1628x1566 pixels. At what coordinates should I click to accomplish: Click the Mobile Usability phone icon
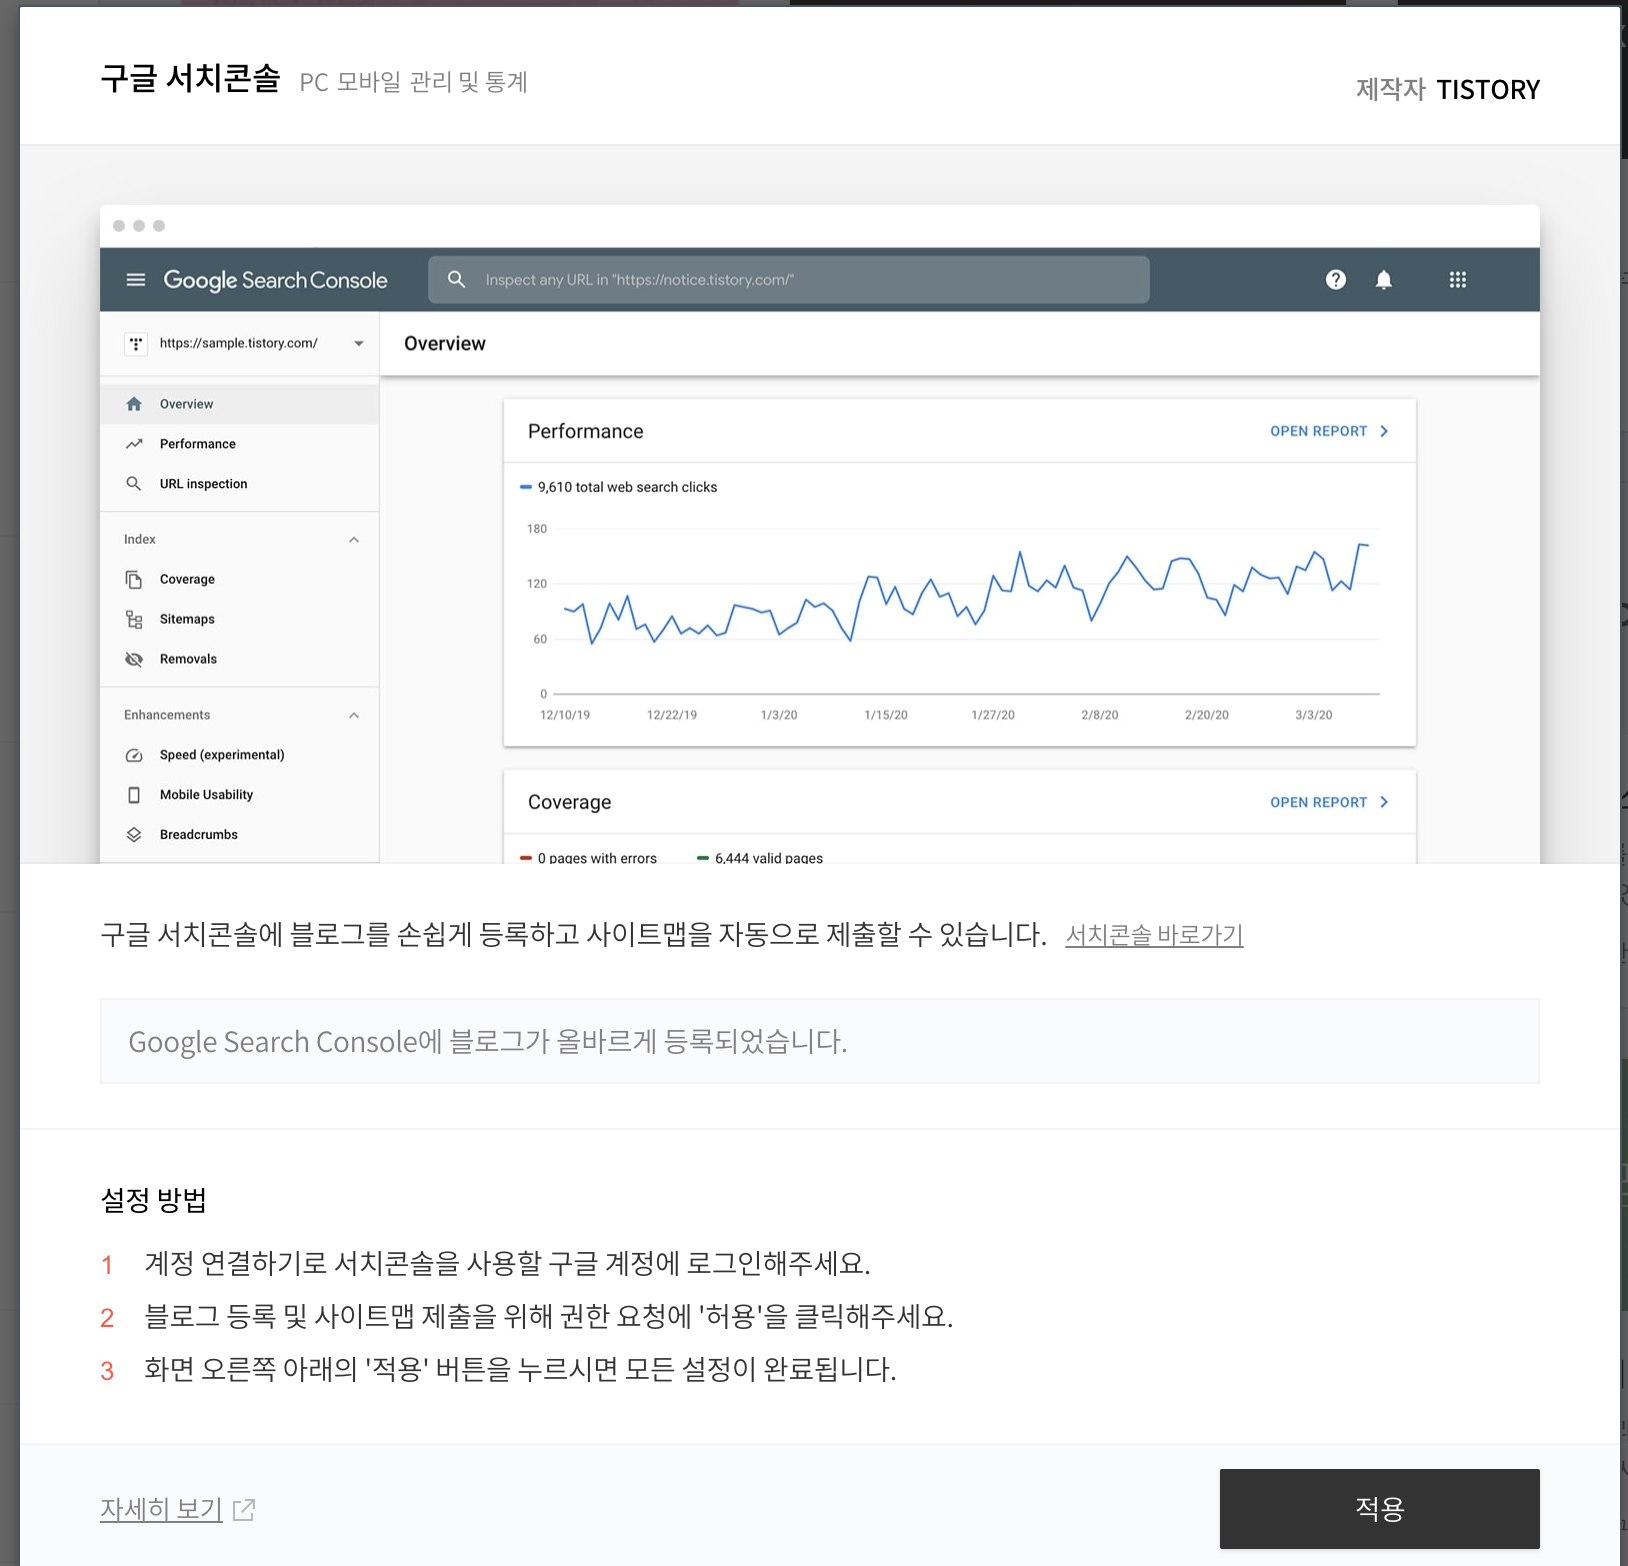pyautogui.click(x=134, y=795)
